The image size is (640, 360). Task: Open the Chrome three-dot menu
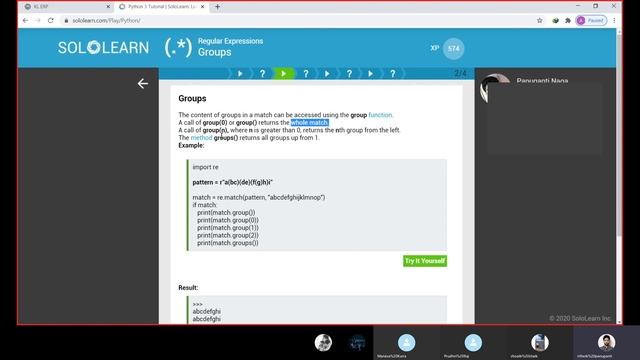(614, 20)
